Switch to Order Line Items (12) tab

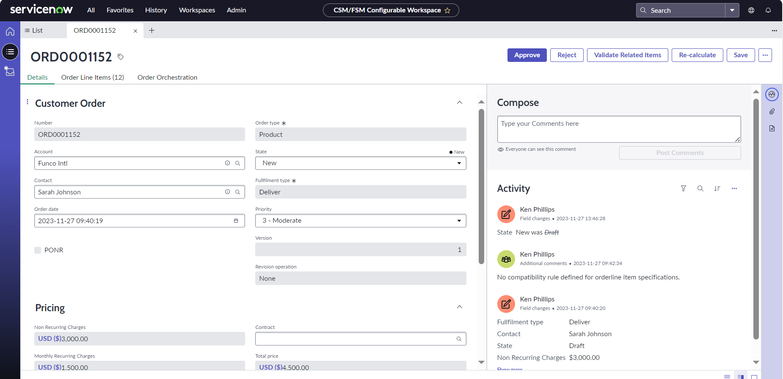[92, 77]
